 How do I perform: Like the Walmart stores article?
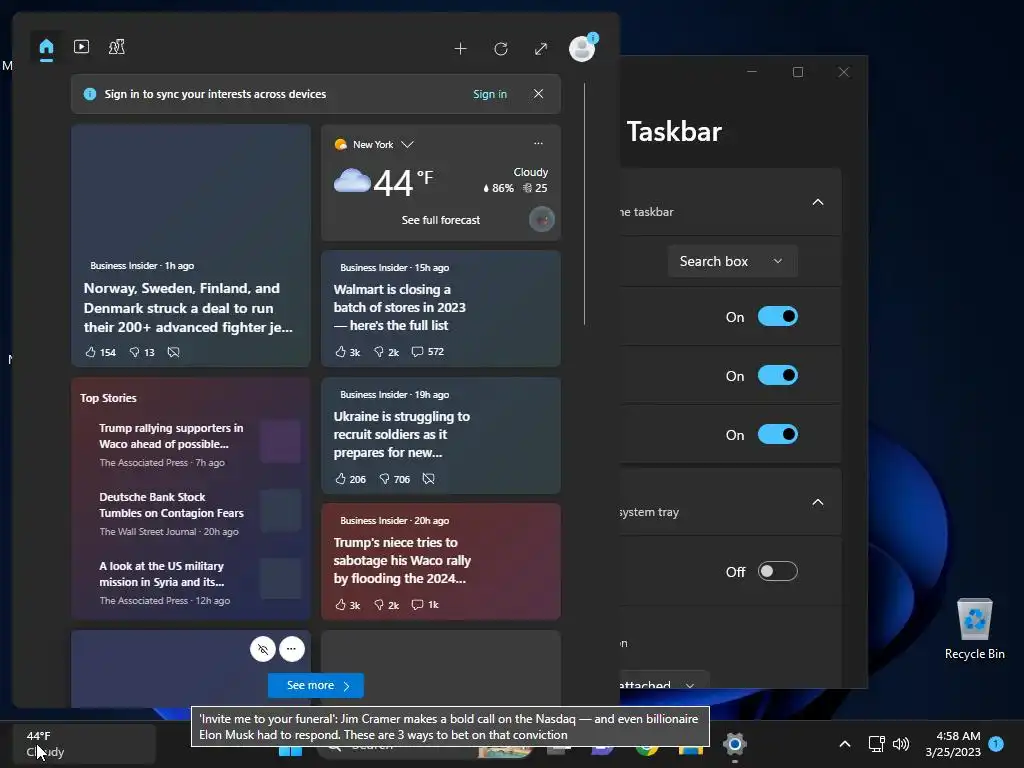347,352
